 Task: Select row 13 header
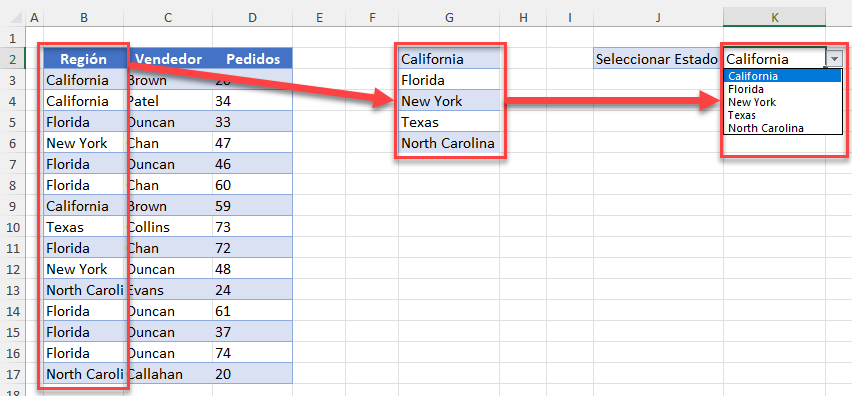click(x=12, y=290)
